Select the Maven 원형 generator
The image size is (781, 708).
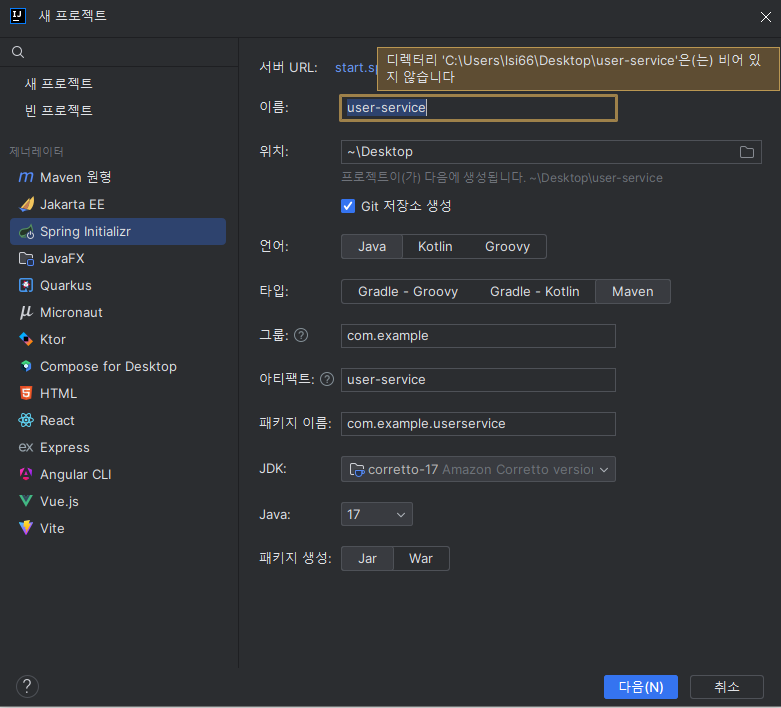tap(118, 177)
